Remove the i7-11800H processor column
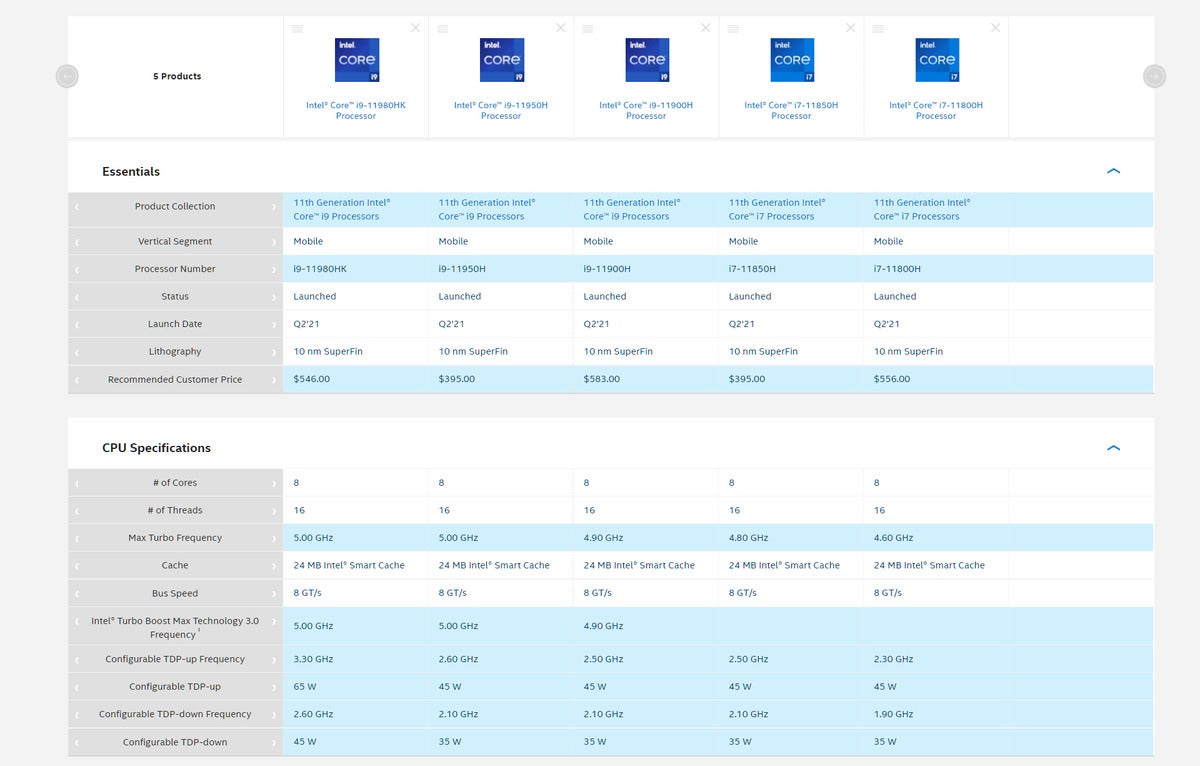 (995, 28)
